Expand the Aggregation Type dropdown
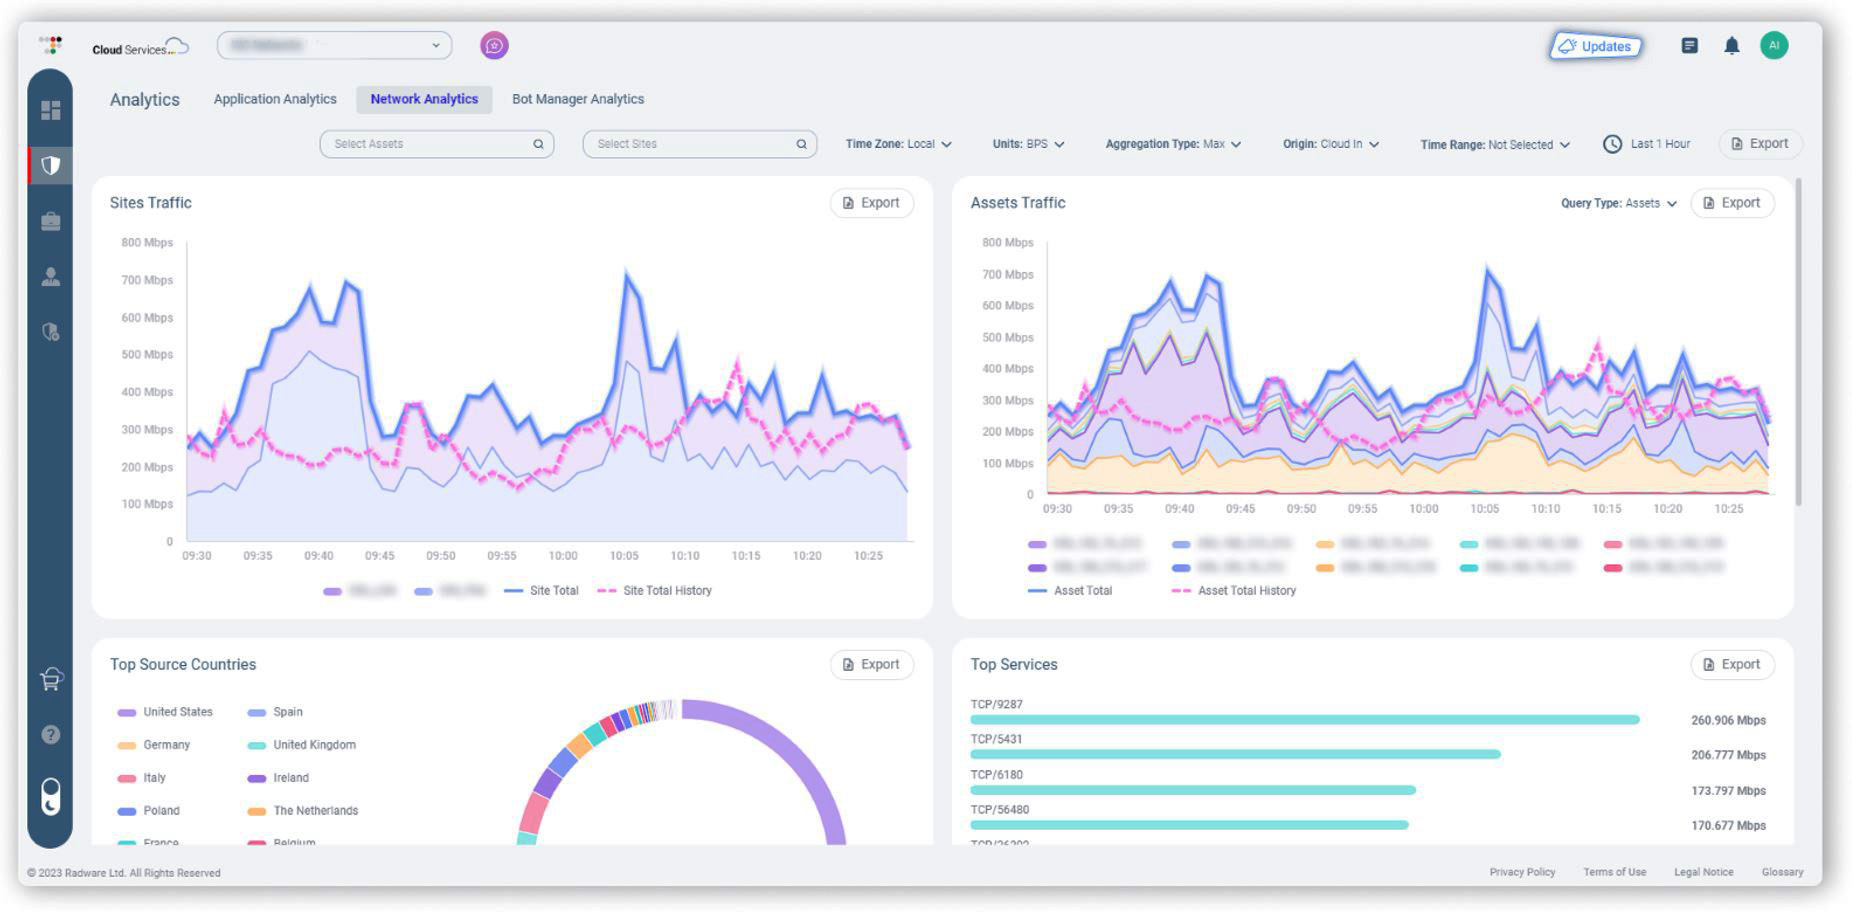The width and height of the screenshot is (1852, 913). click(x=1173, y=144)
